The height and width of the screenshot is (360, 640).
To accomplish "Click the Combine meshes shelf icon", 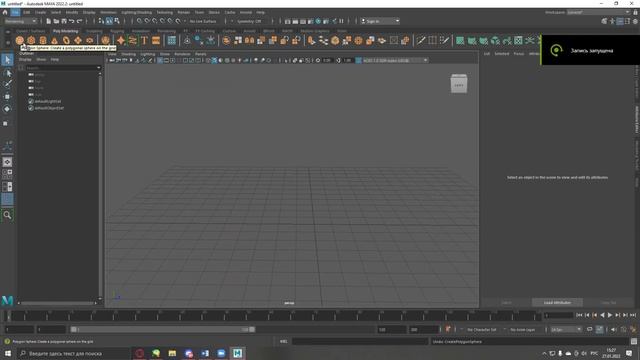I will coord(226,40).
